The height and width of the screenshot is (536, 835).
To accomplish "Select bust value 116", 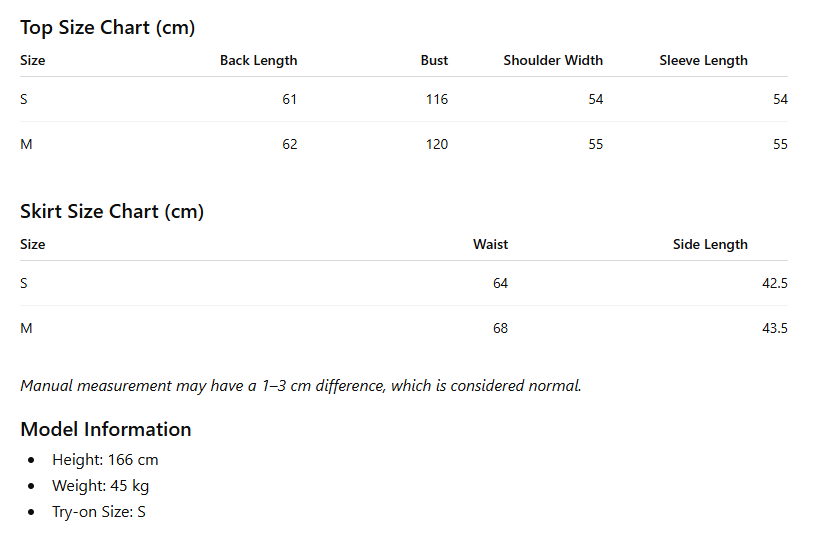I will (x=437, y=100).
